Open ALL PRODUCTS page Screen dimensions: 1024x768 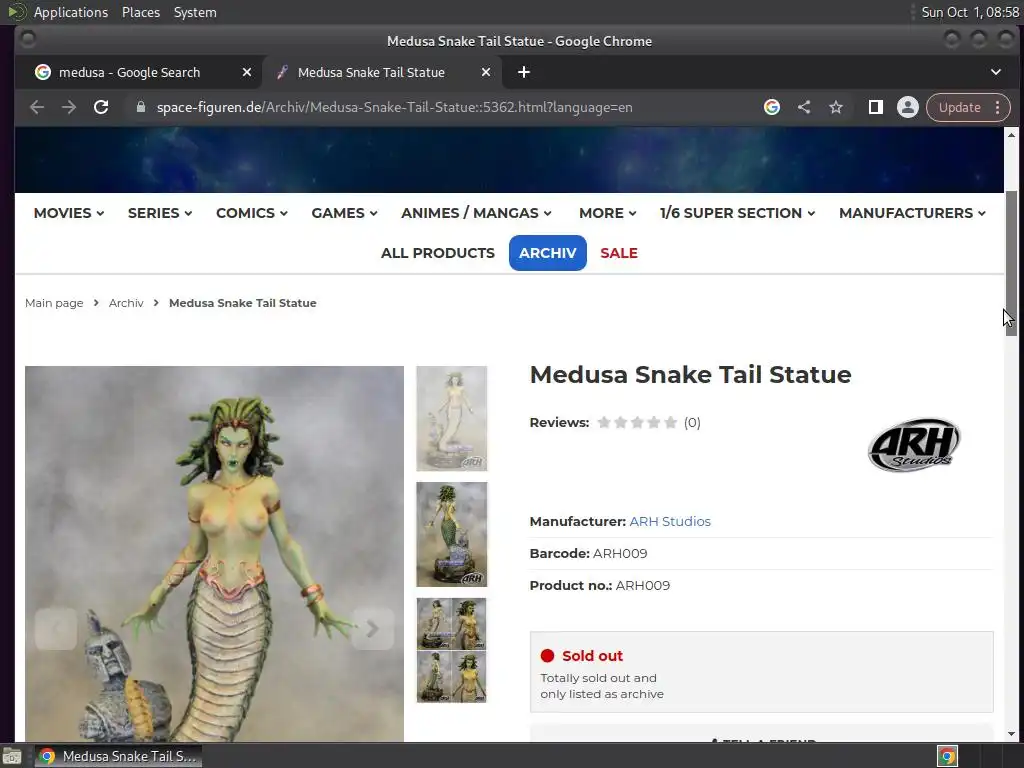tap(438, 253)
